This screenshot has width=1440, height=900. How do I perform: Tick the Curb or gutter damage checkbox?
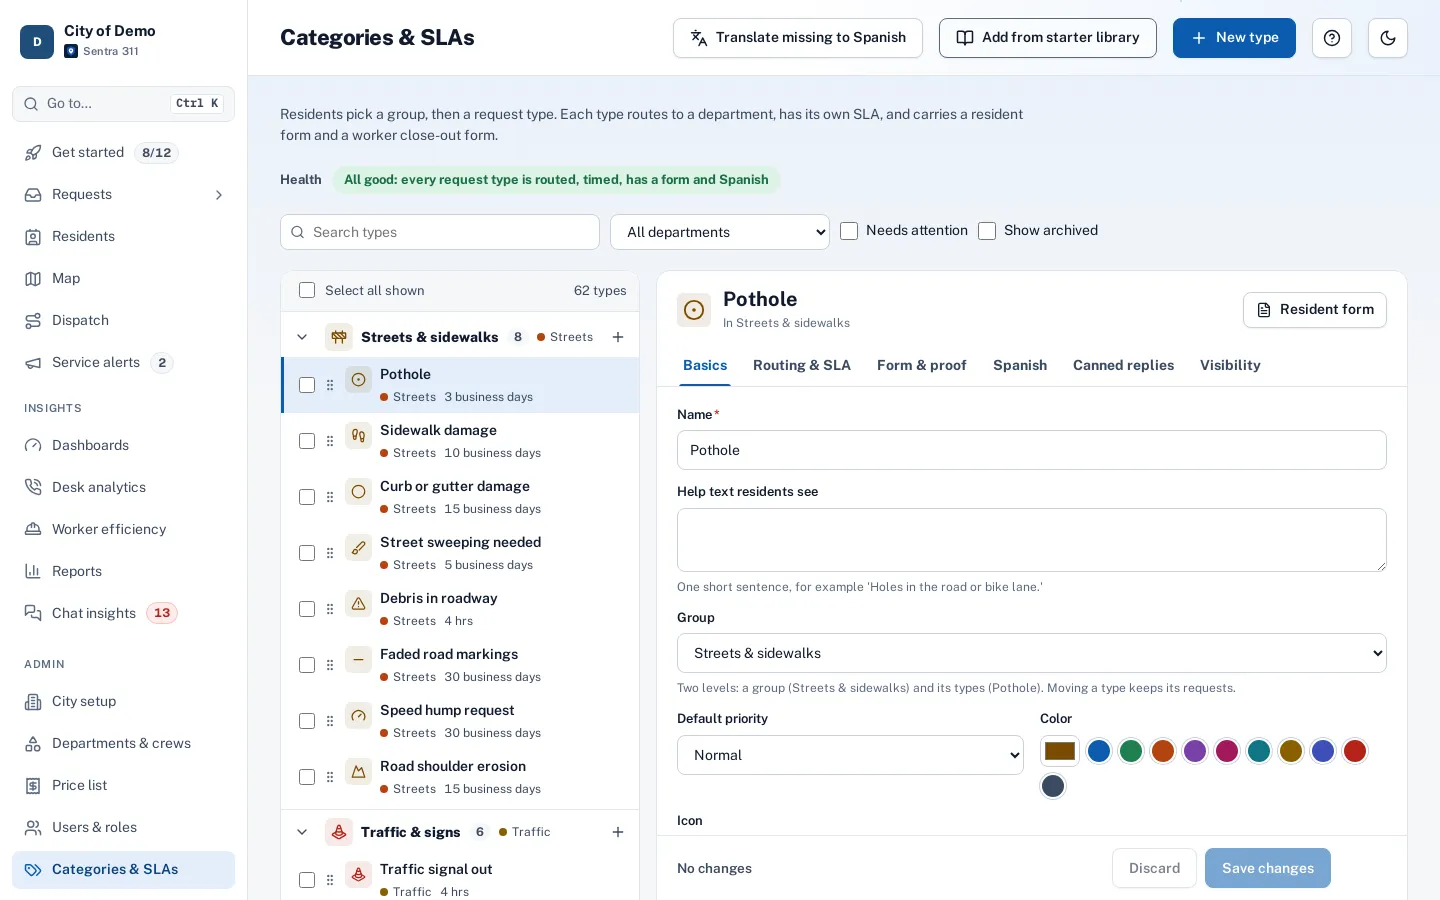point(307,497)
